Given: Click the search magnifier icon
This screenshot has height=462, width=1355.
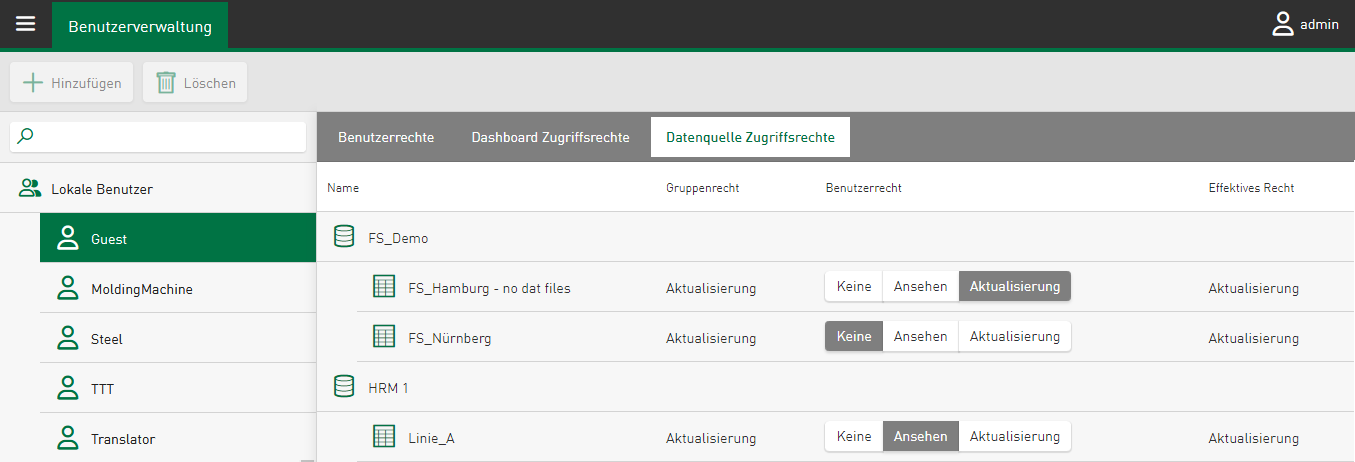Looking at the screenshot, I should (27, 136).
